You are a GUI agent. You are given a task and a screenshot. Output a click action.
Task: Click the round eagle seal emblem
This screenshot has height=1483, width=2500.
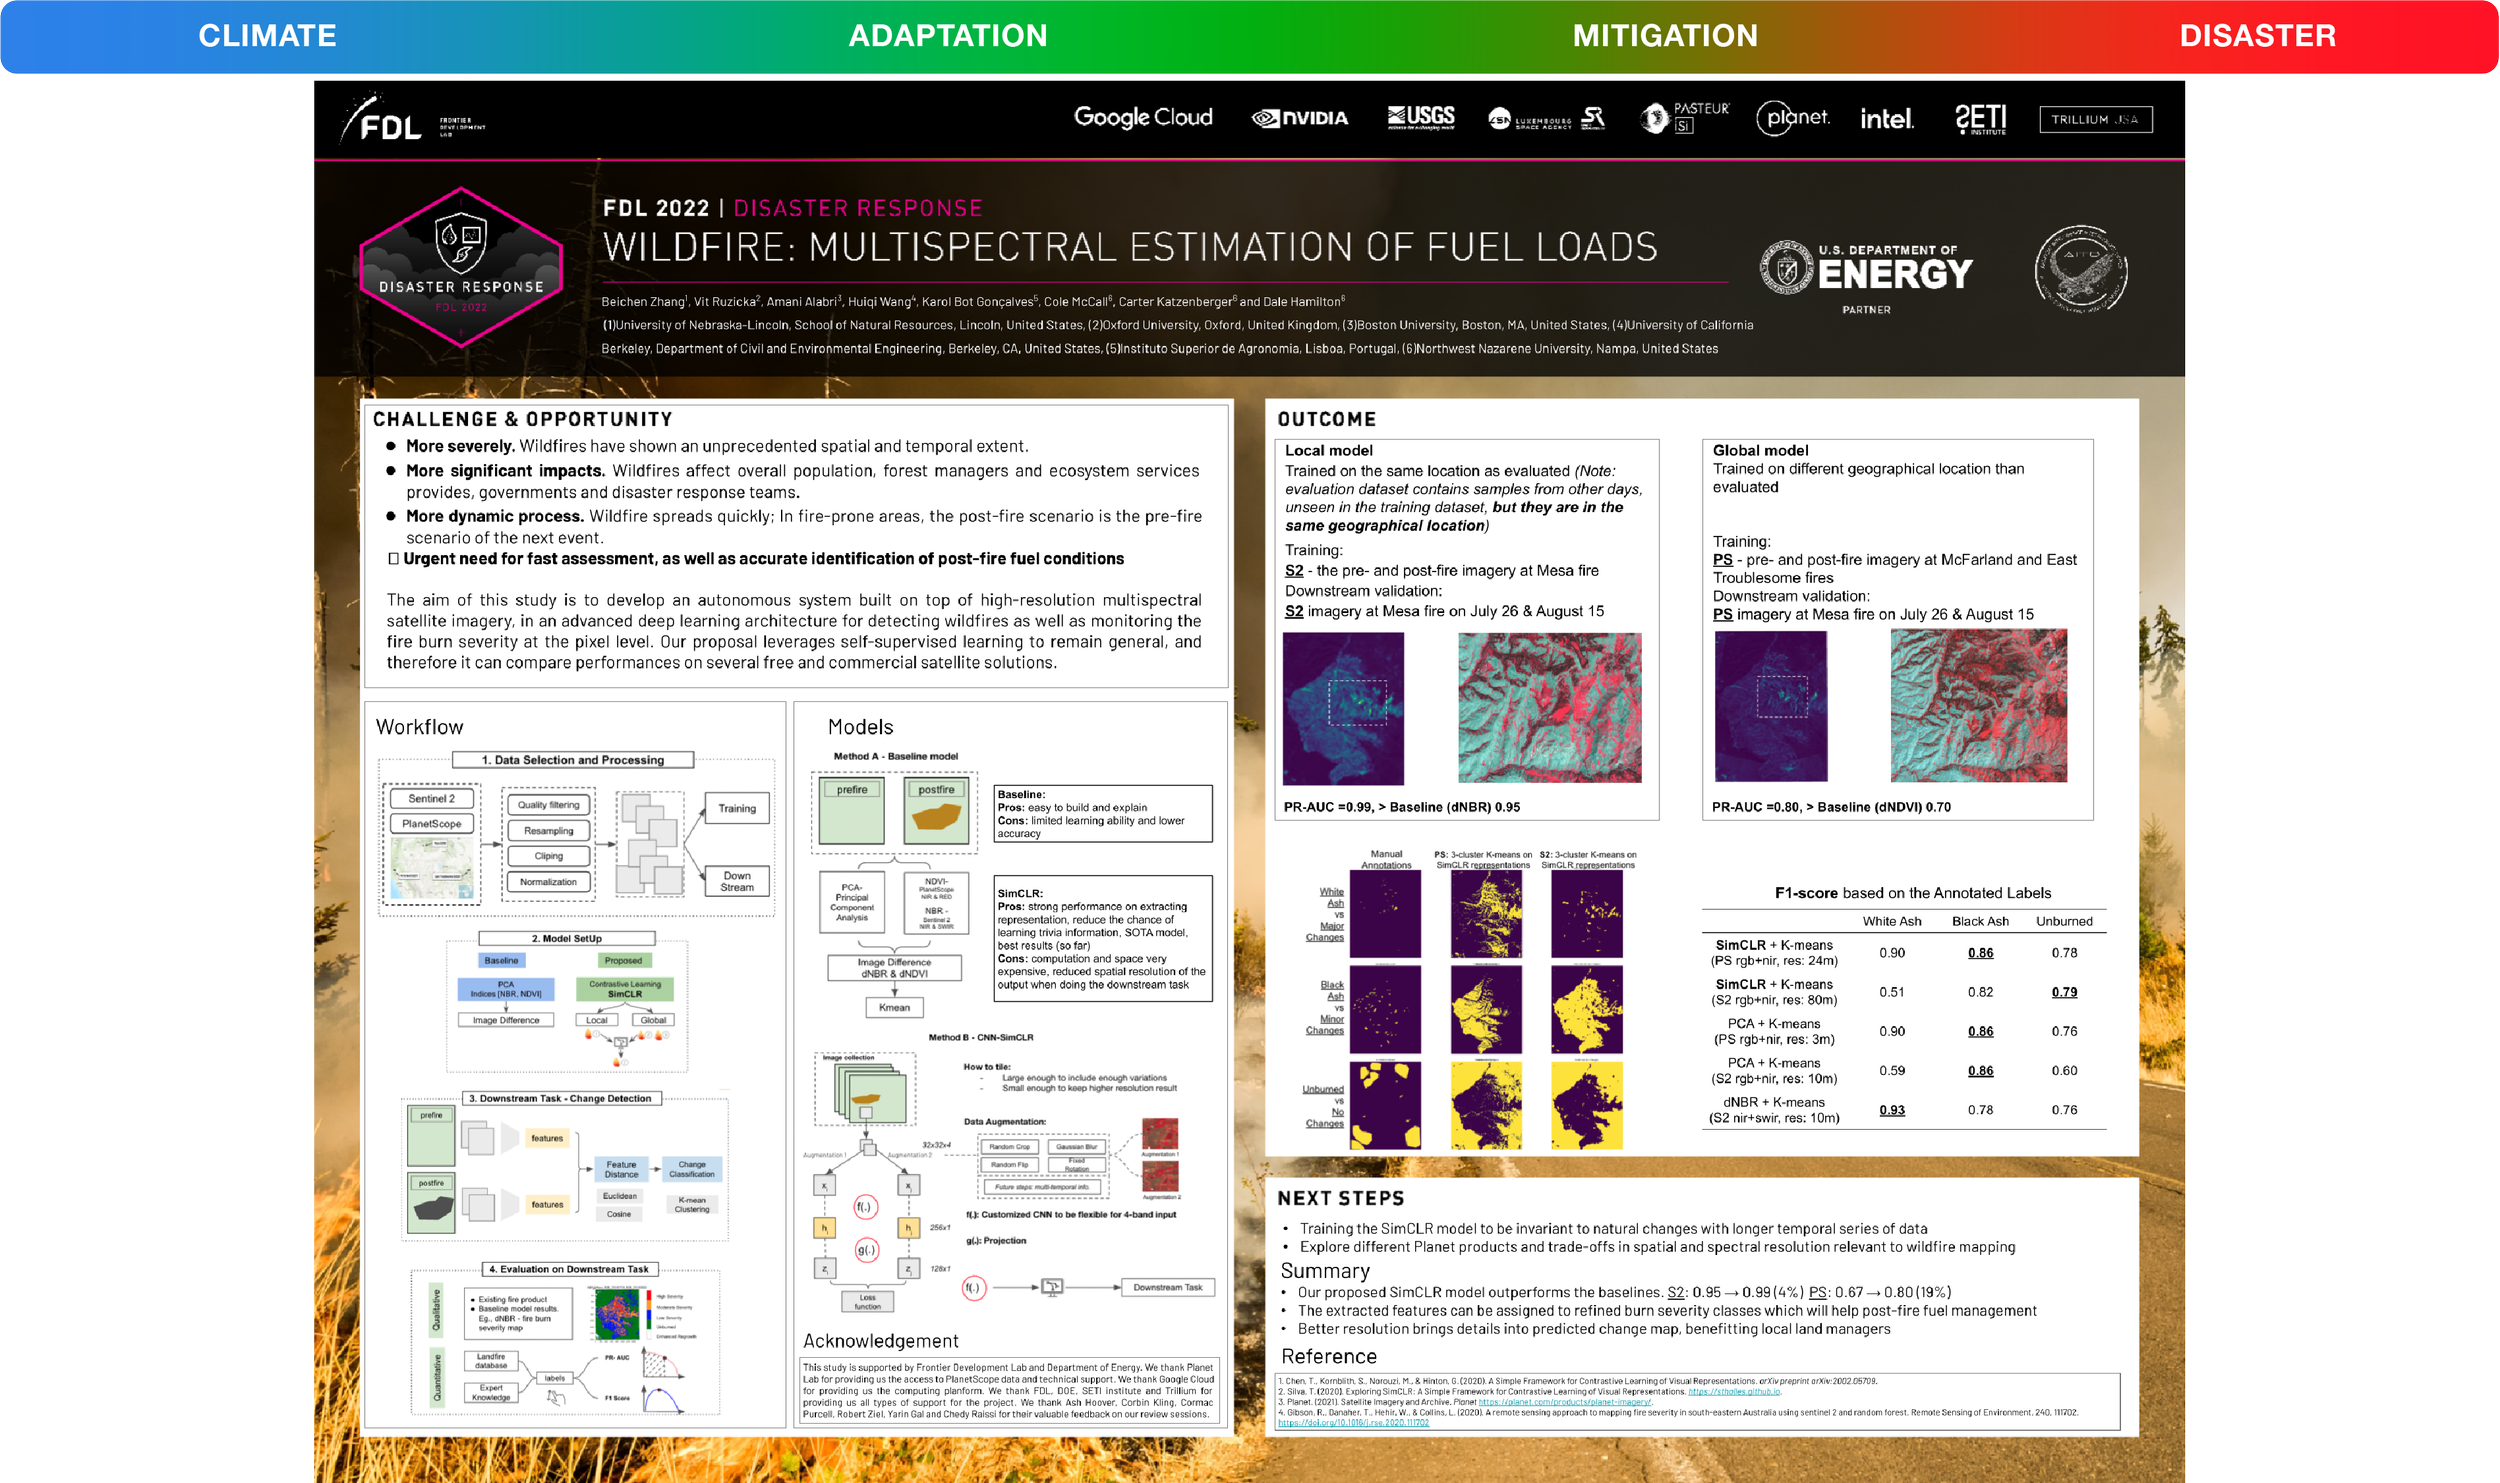2081,269
